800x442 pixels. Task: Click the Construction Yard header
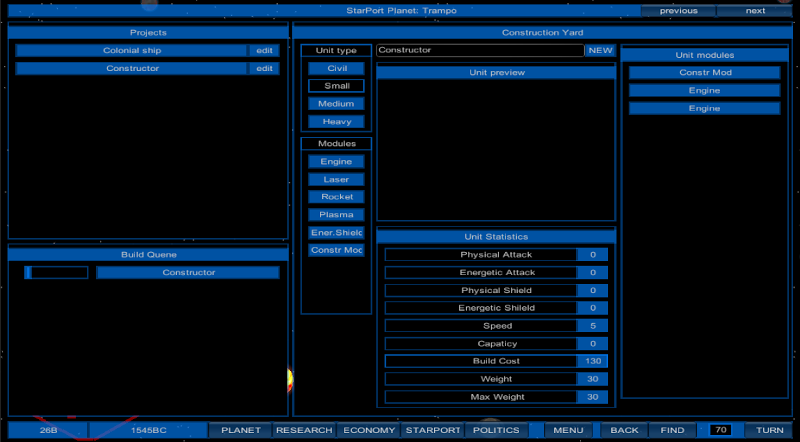(x=542, y=32)
